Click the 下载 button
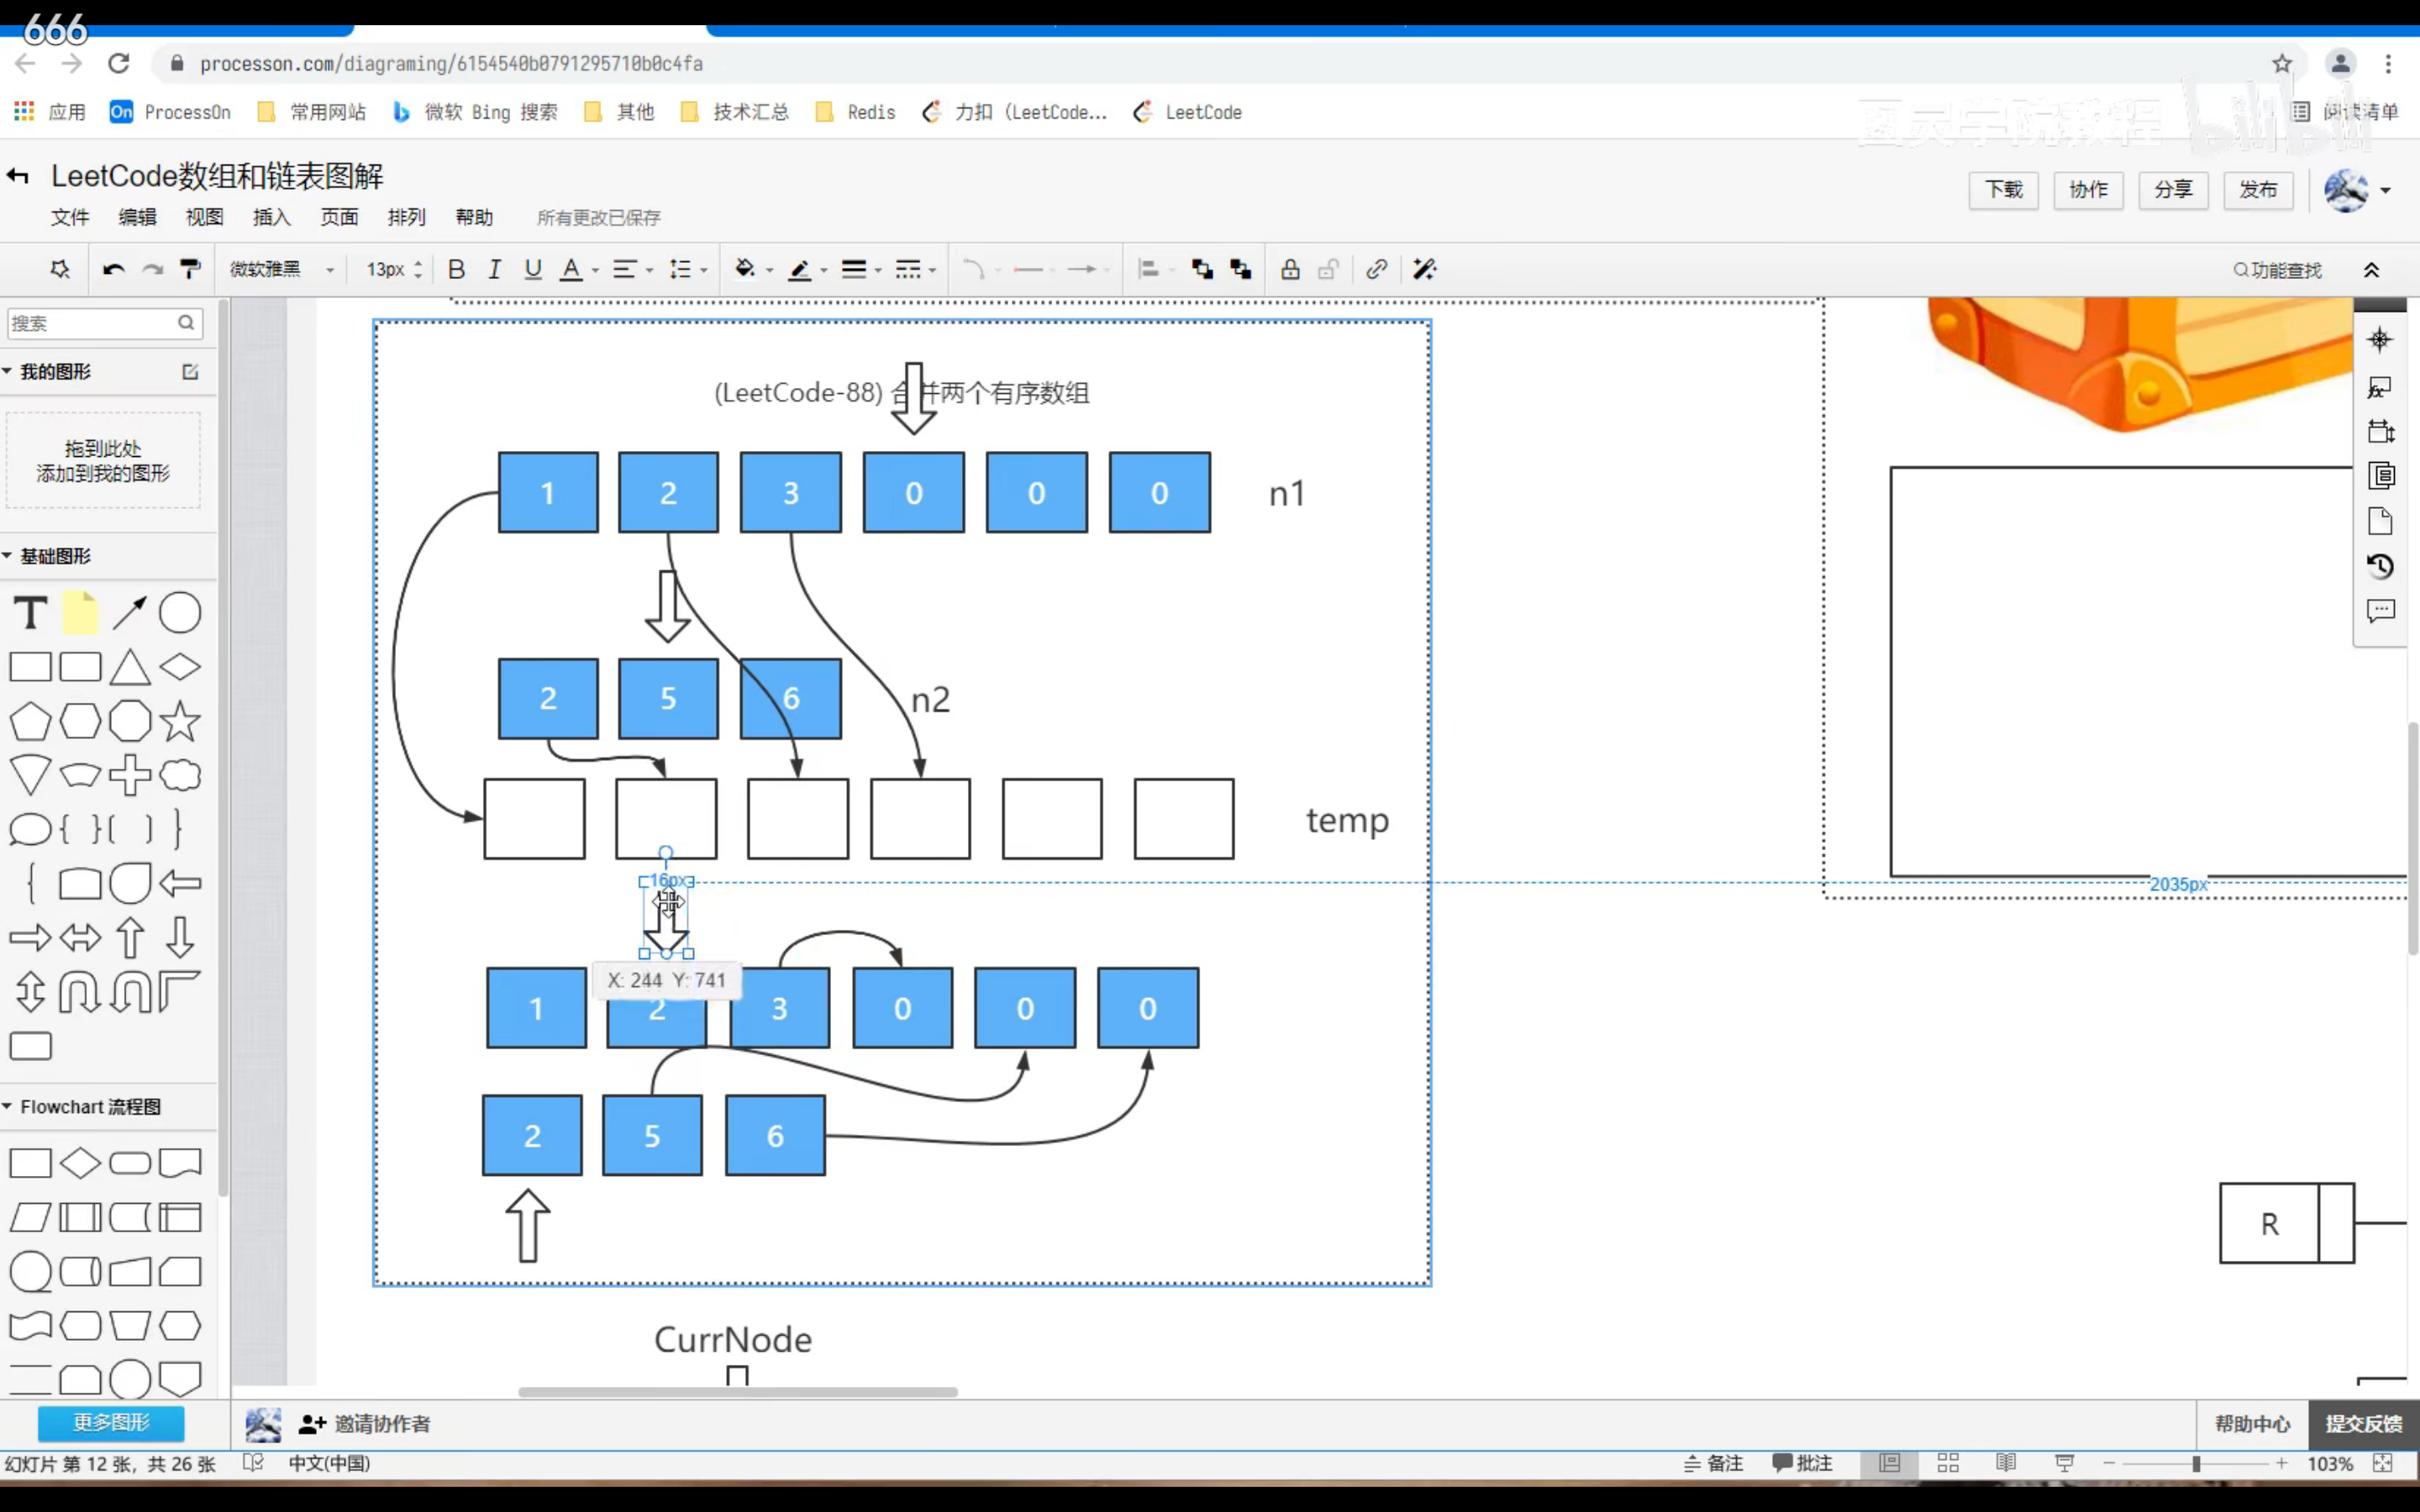This screenshot has width=2420, height=1512. tap(2004, 190)
